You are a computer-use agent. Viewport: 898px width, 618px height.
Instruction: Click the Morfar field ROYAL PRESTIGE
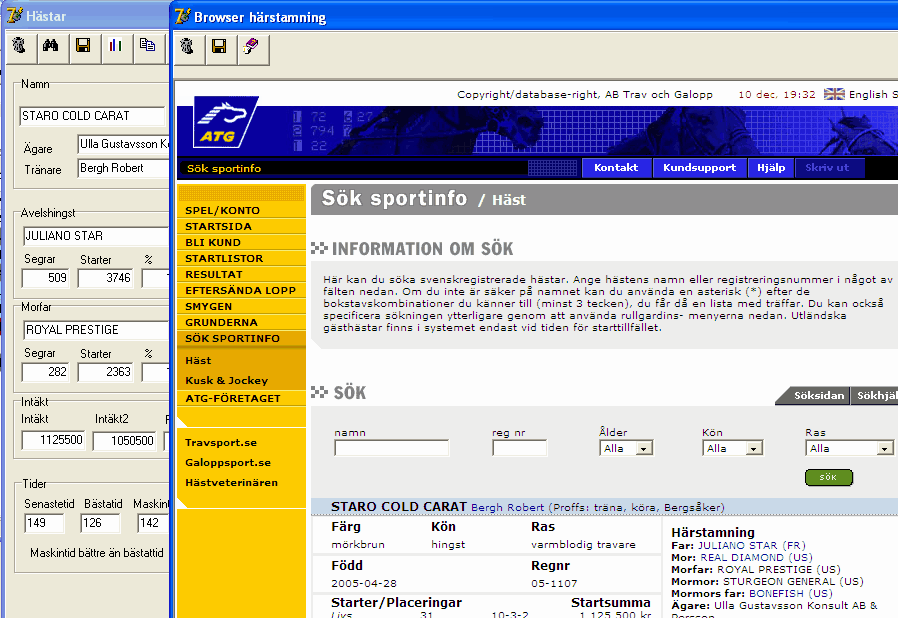[96, 330]
